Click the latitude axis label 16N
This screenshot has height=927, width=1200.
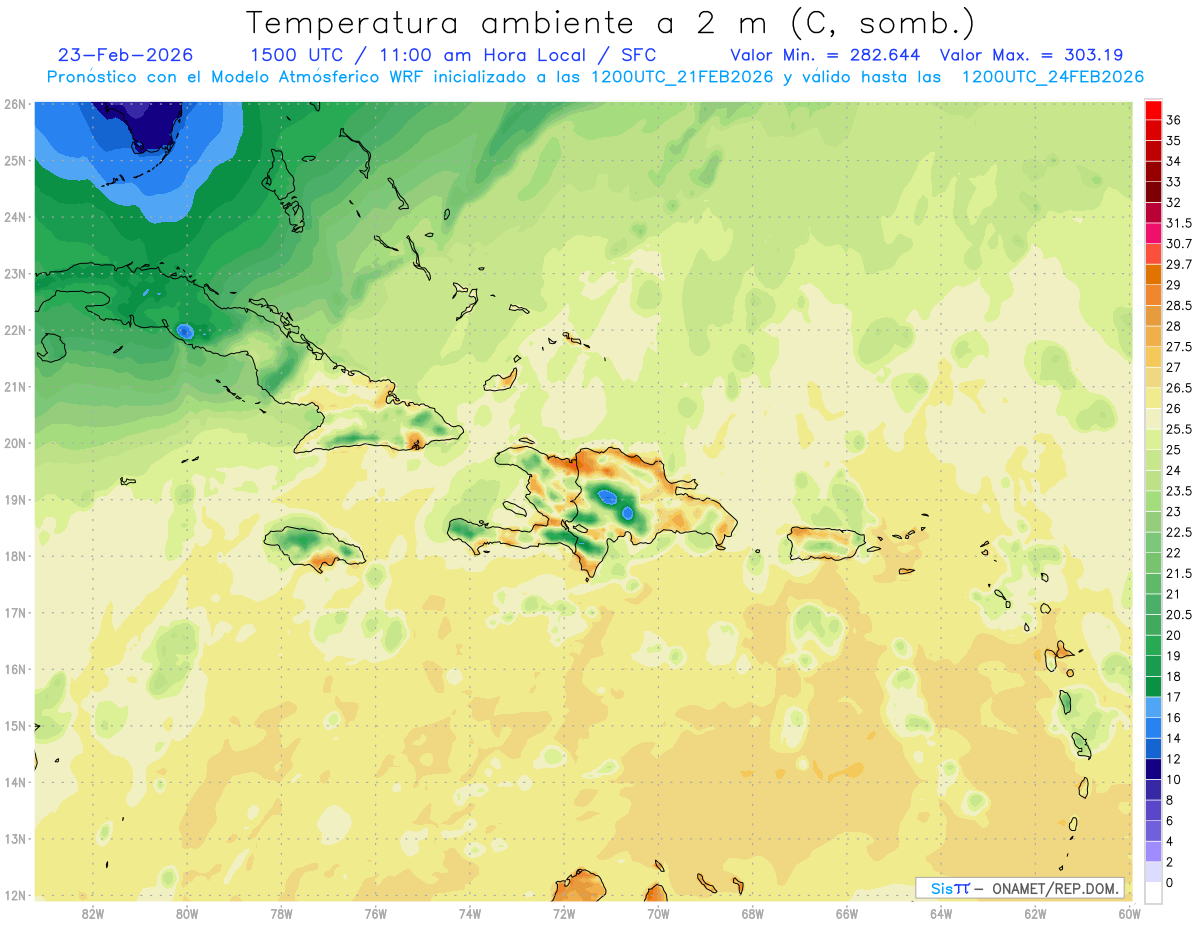tap(15, 669)
